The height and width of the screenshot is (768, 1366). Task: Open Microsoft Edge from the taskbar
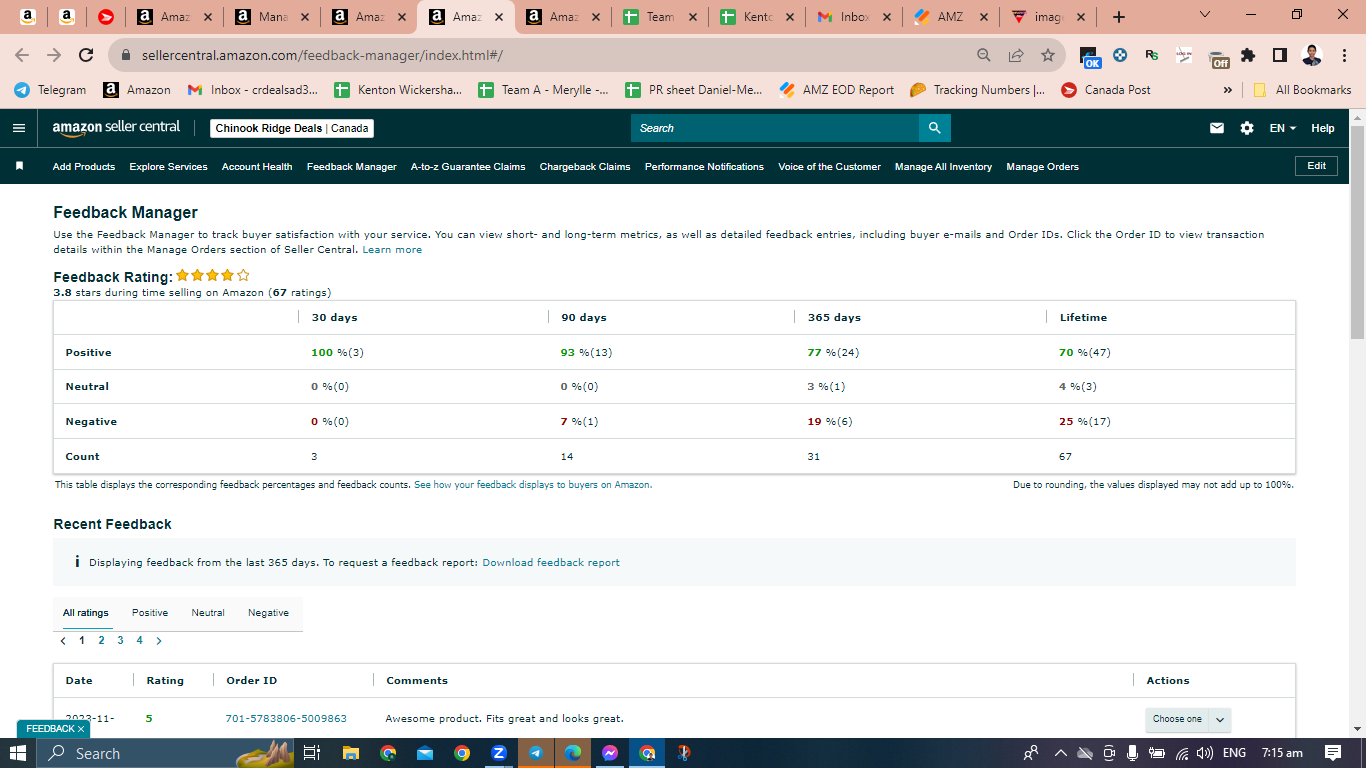pyautogui.click(x=572, y=753)
